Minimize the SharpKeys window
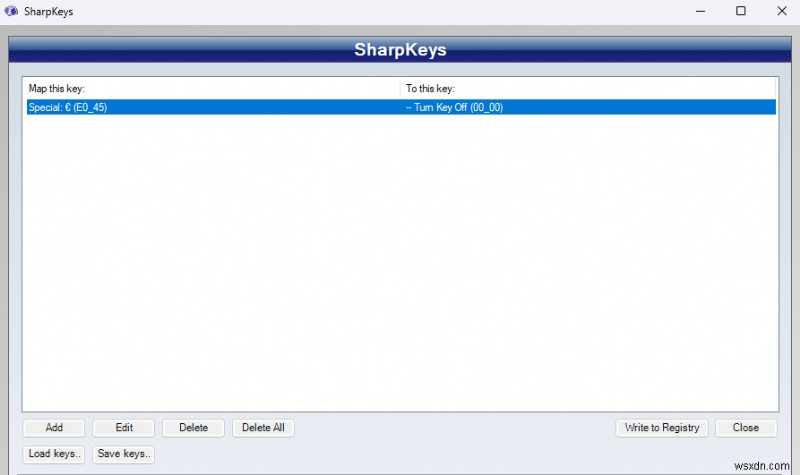The height and width of the screenshot is (475, 800). [x=701, y=11]
